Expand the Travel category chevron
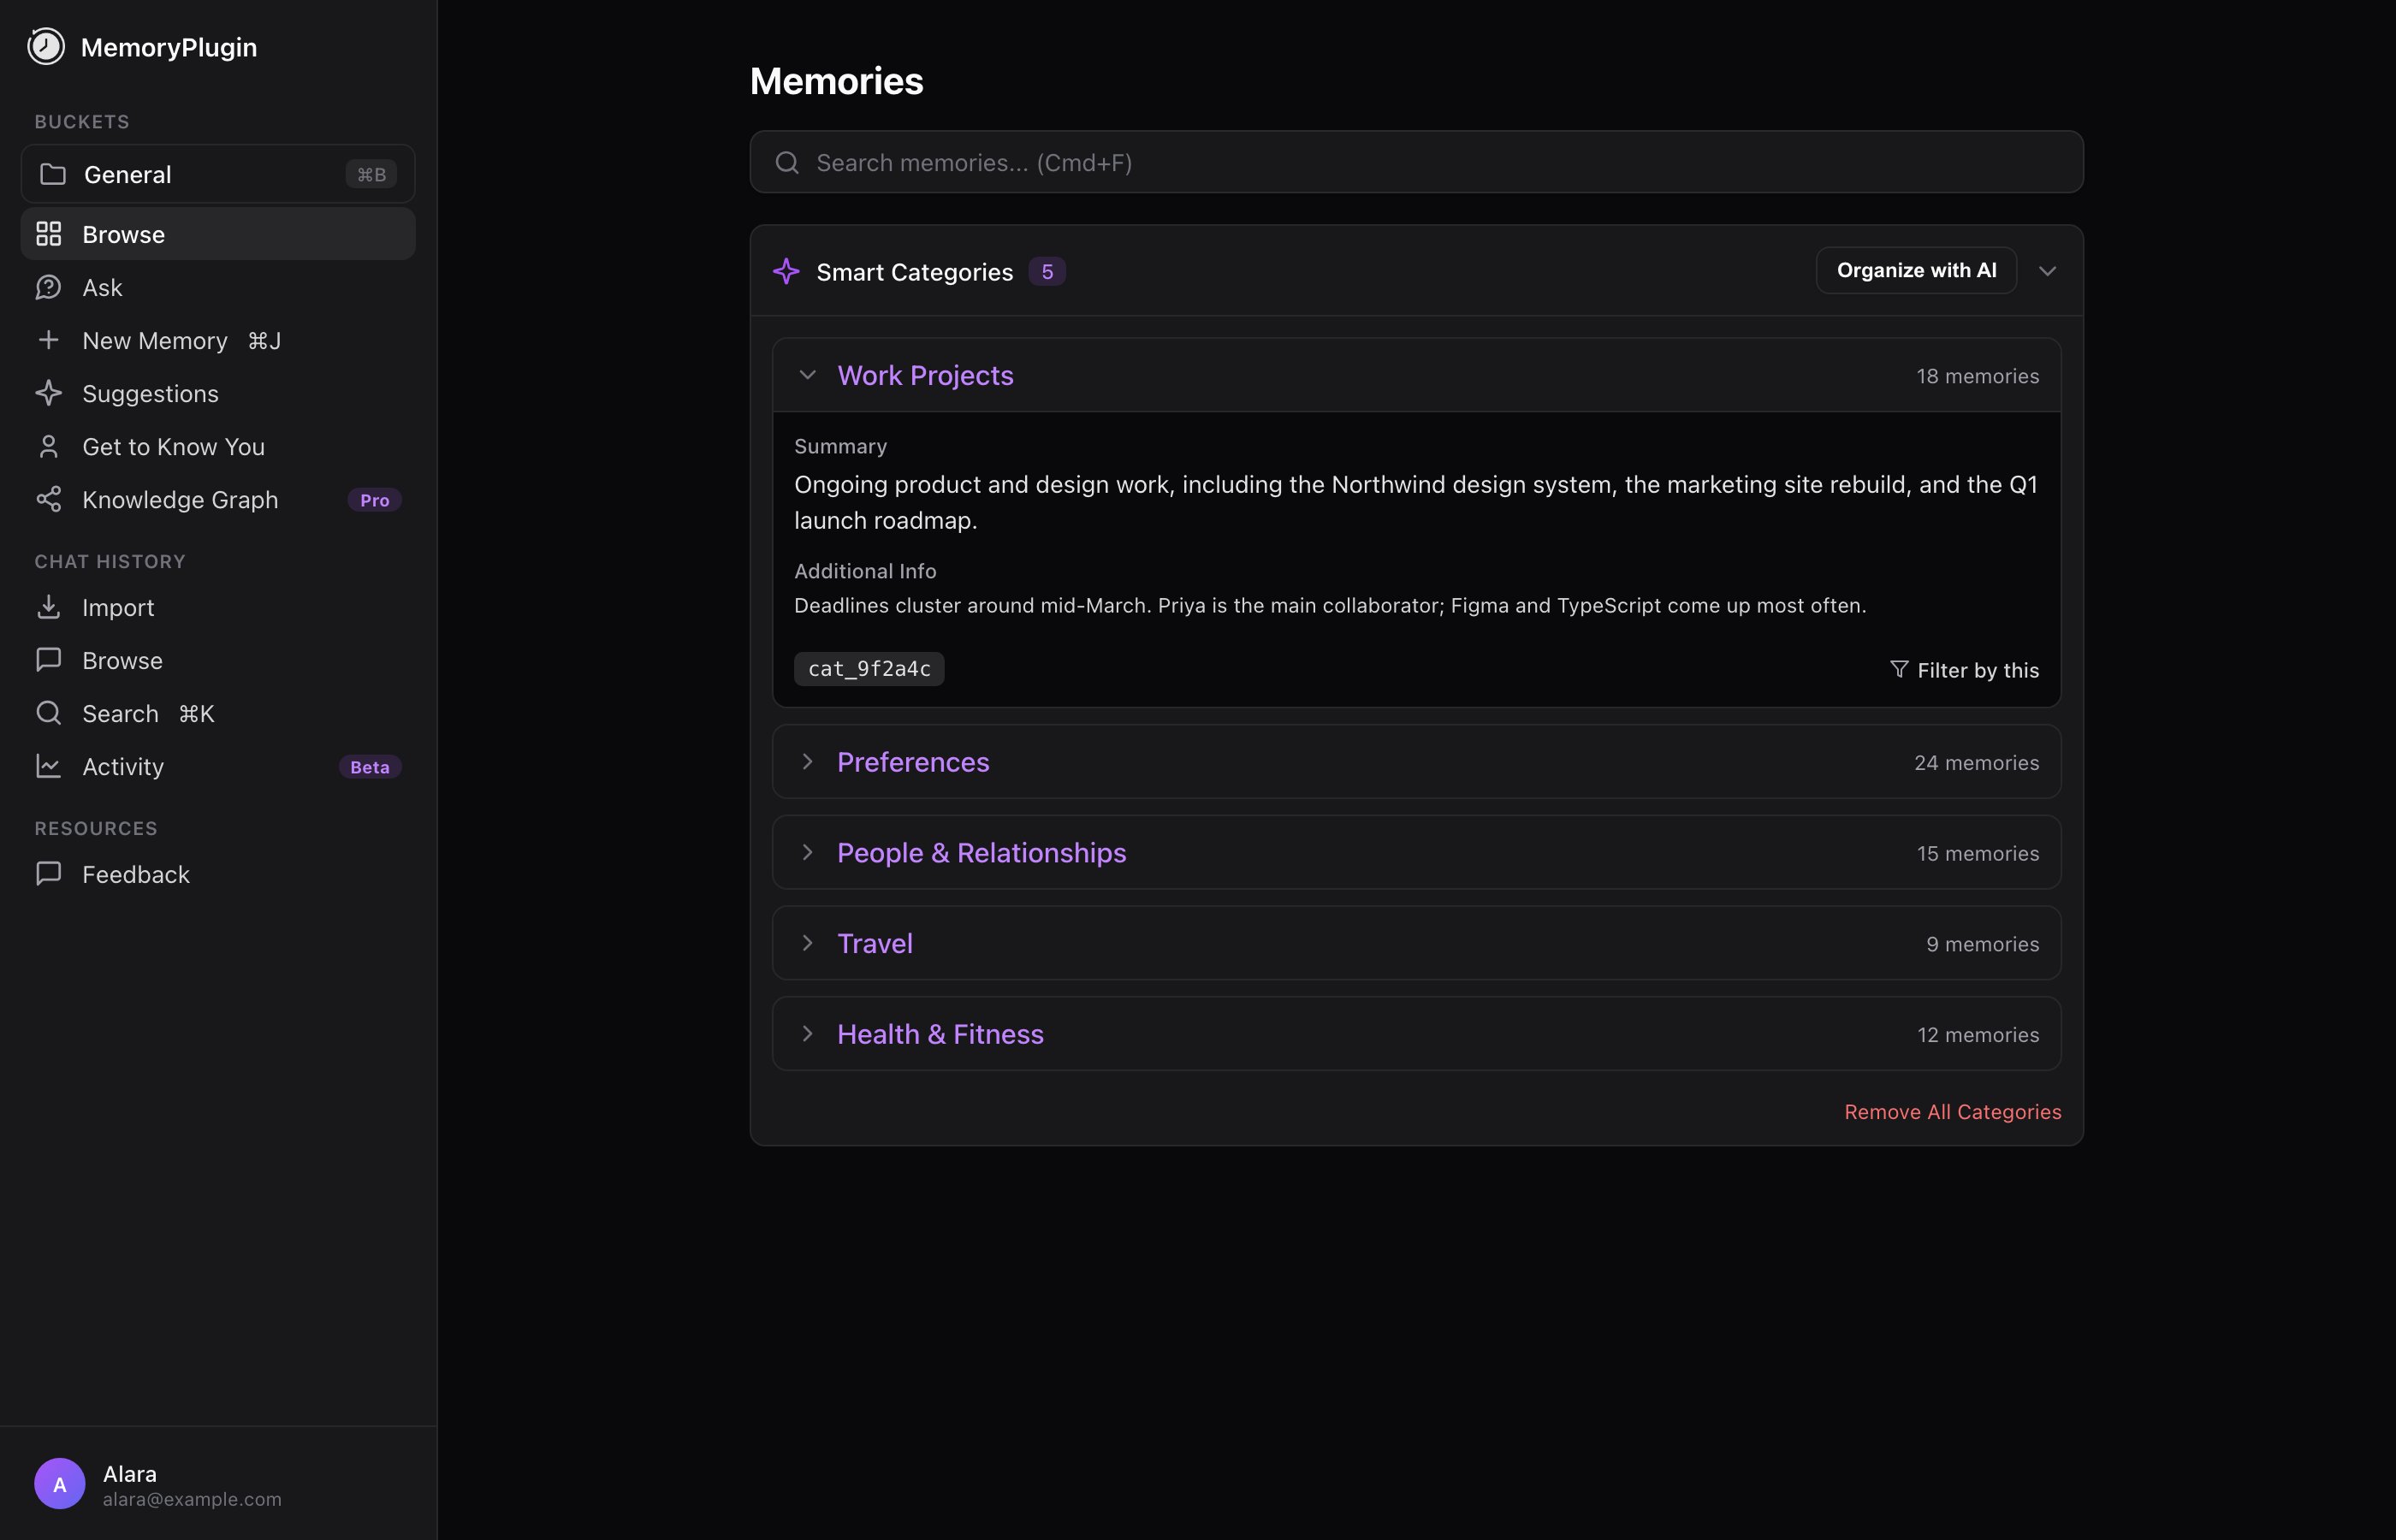This screenshot has width=2396, height=1540. (808, 943)
